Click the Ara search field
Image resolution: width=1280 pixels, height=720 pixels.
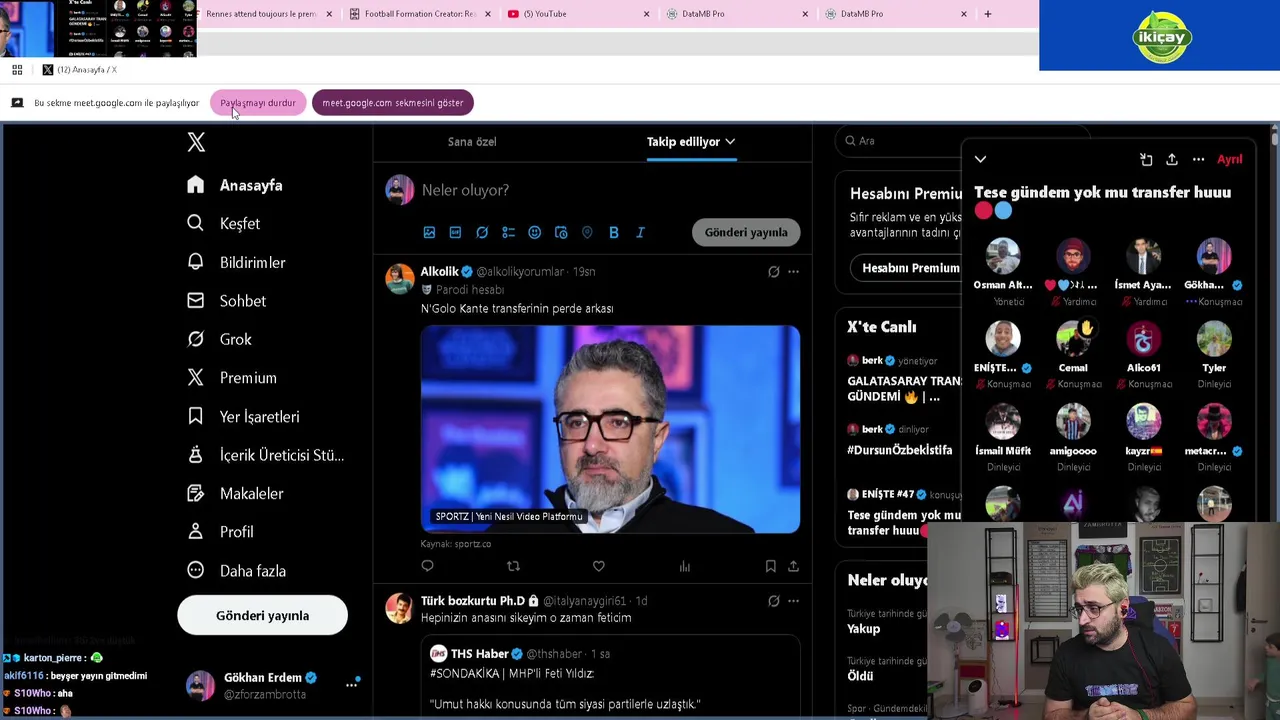click(x=900, y=141)
